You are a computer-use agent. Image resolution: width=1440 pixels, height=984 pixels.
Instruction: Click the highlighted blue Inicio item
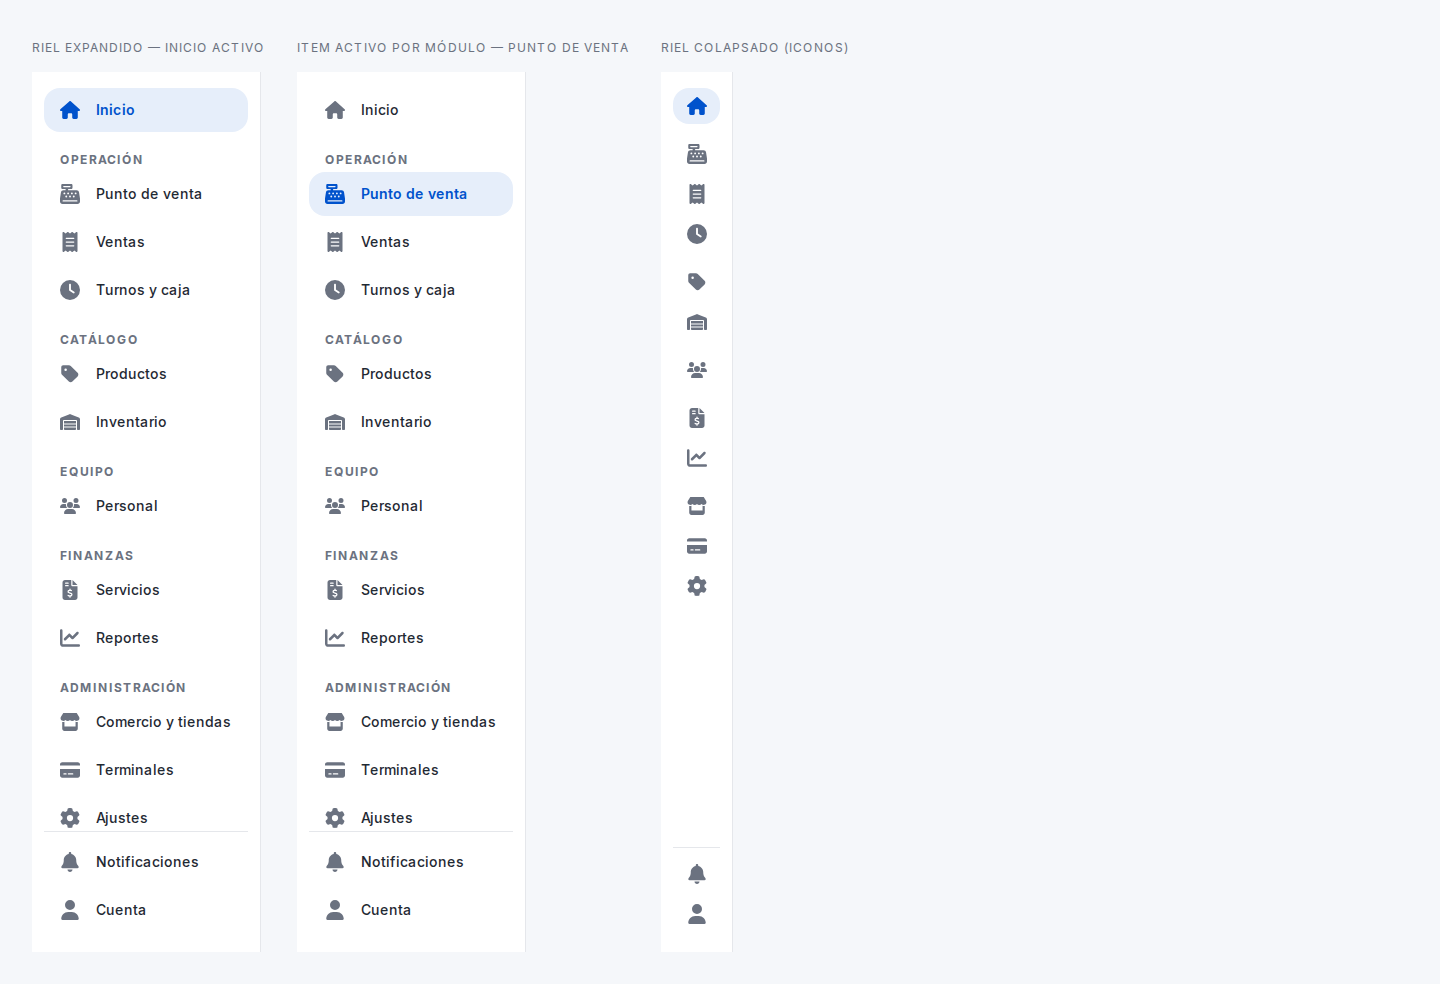coord(146,110)
